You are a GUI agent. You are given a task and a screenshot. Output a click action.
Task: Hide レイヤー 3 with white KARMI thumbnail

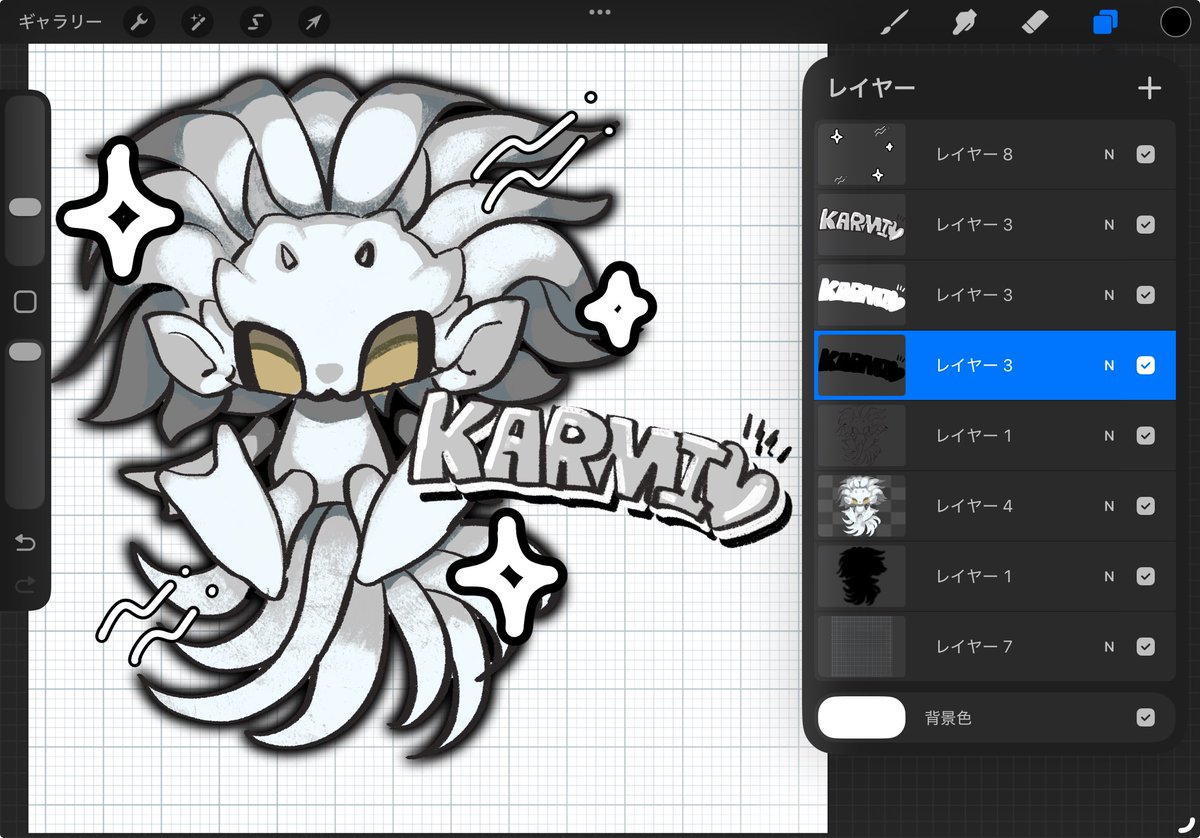(1146, 295)
